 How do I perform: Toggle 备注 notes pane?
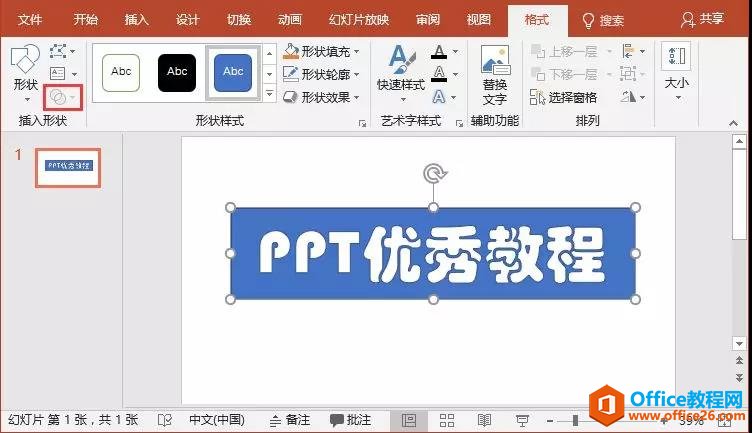[290, 421]
